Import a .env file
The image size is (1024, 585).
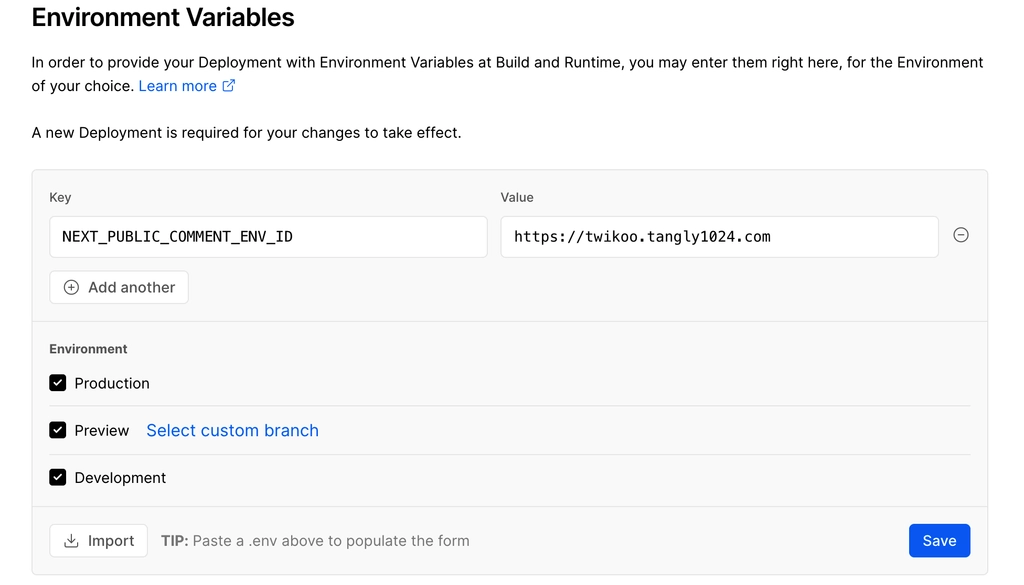click(99, 541)
